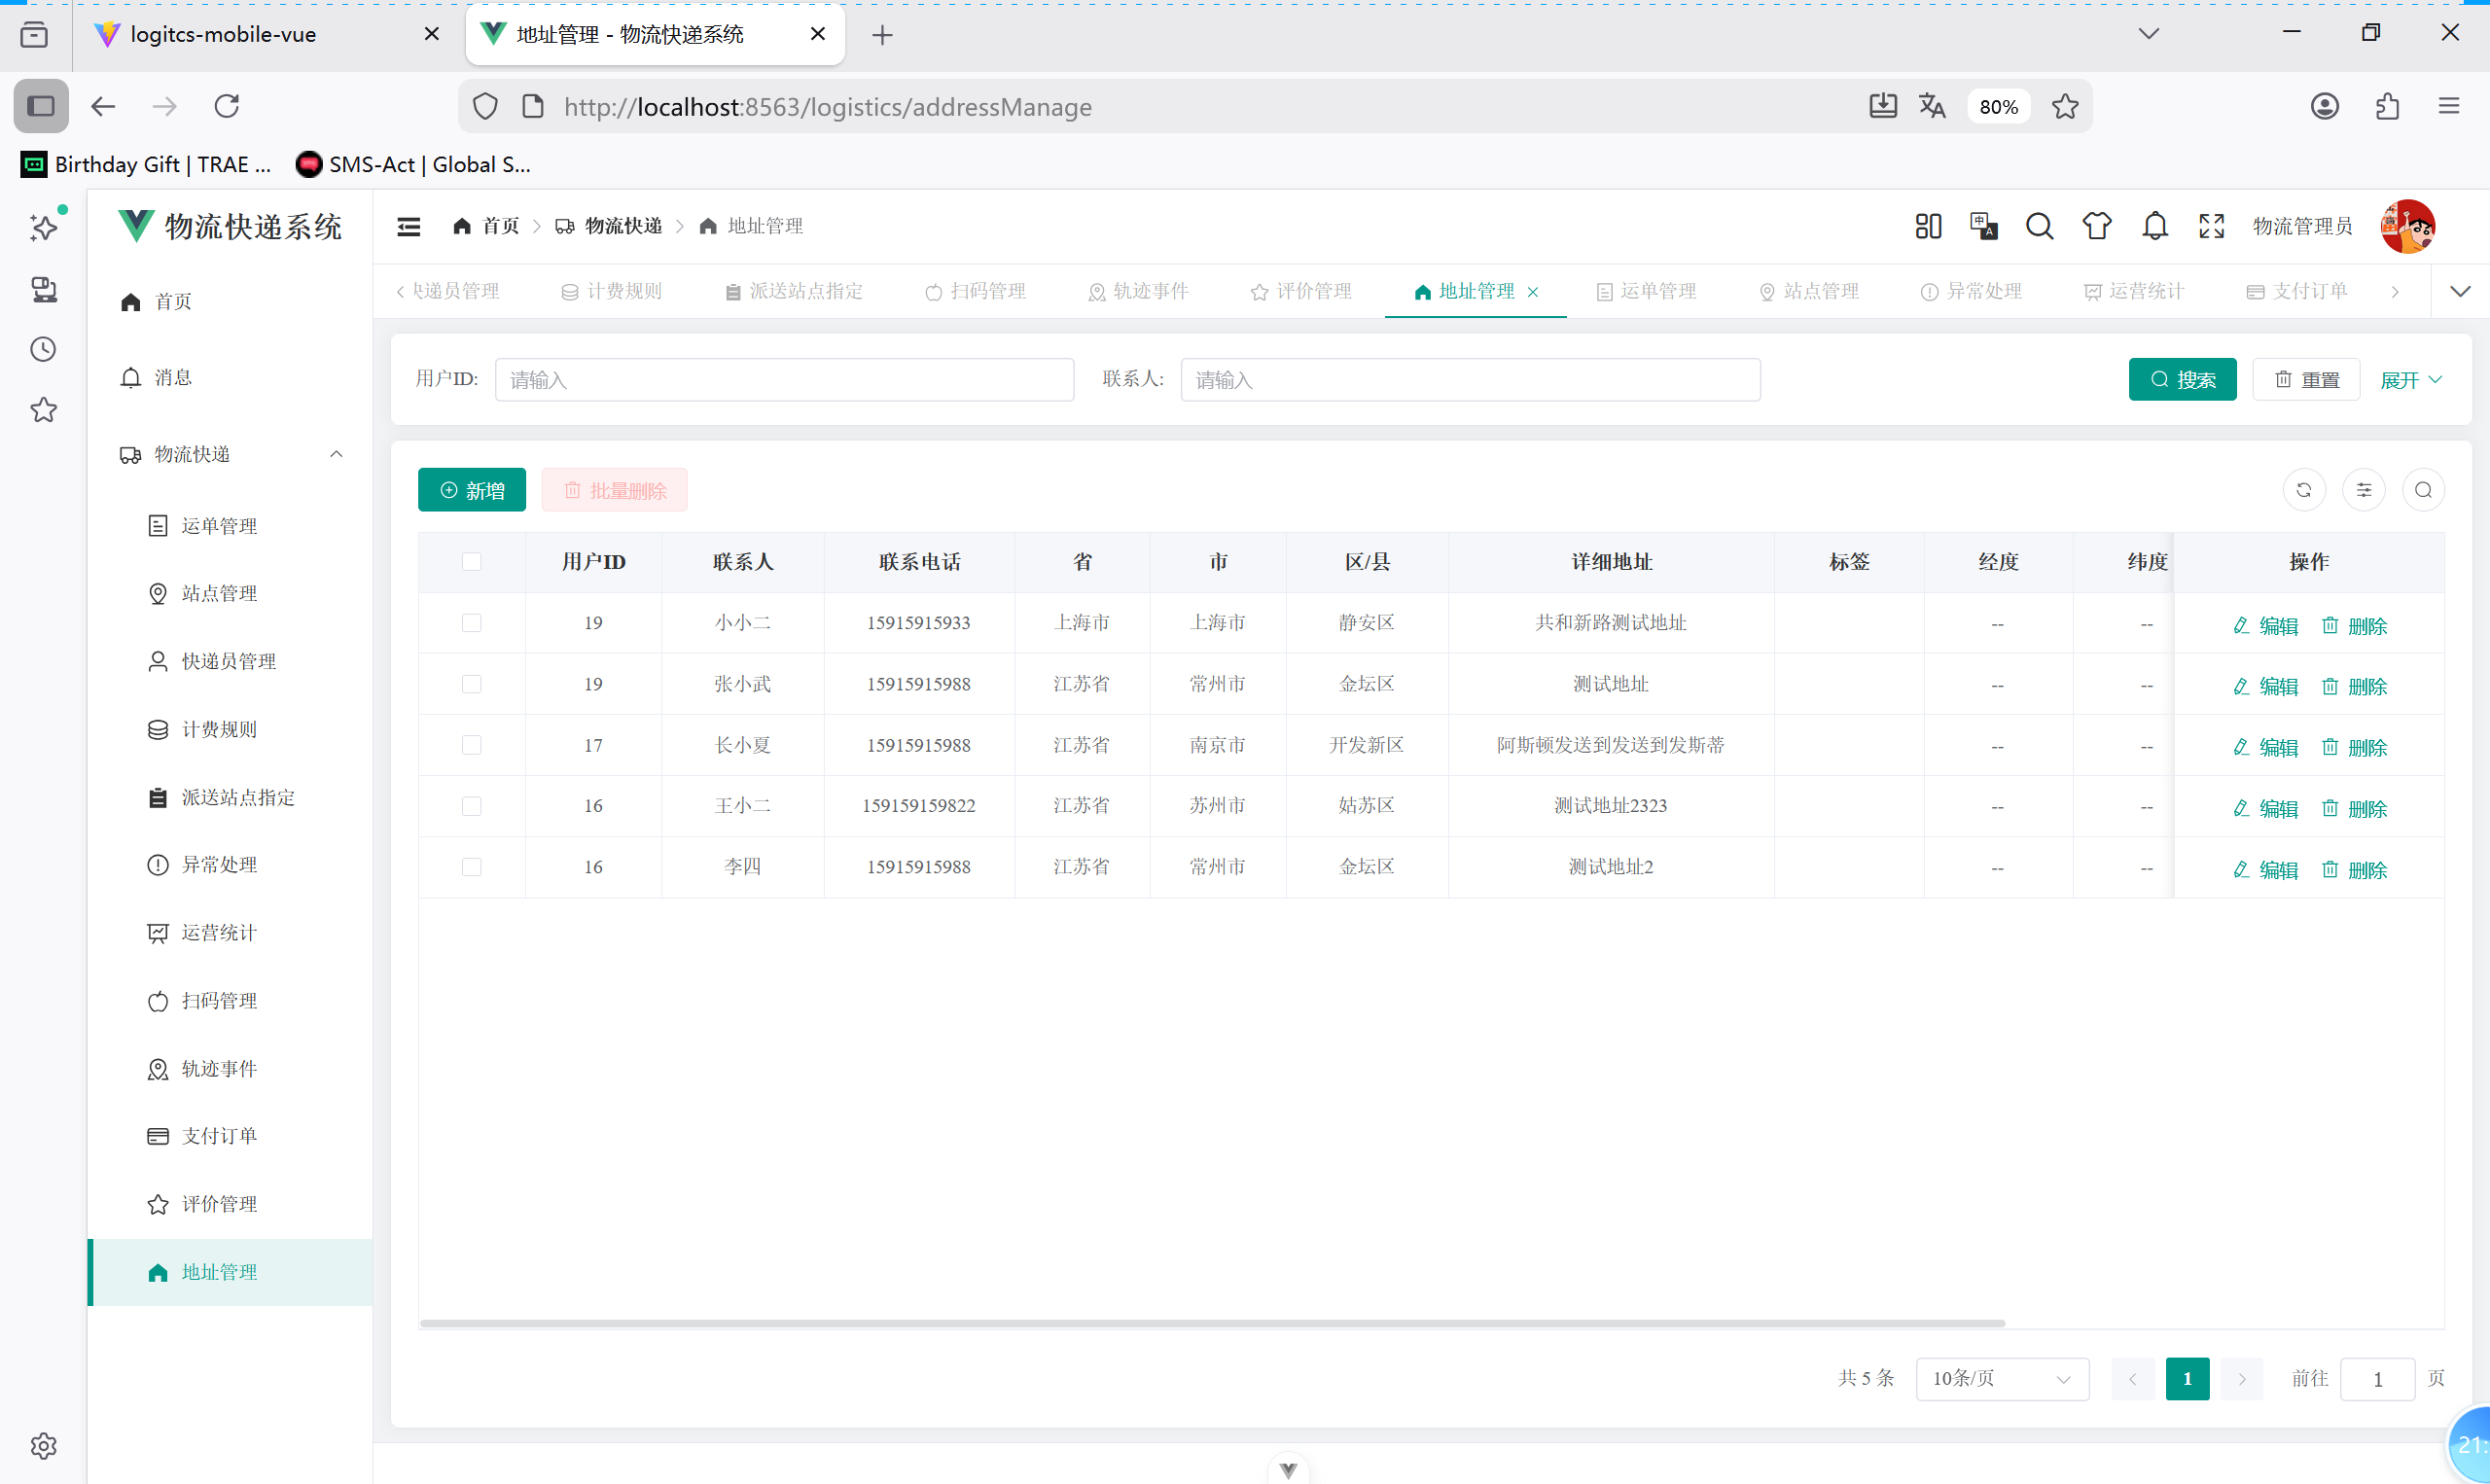
Task: Click the notification bell icon in header
Action: (x=2154, y=226)
